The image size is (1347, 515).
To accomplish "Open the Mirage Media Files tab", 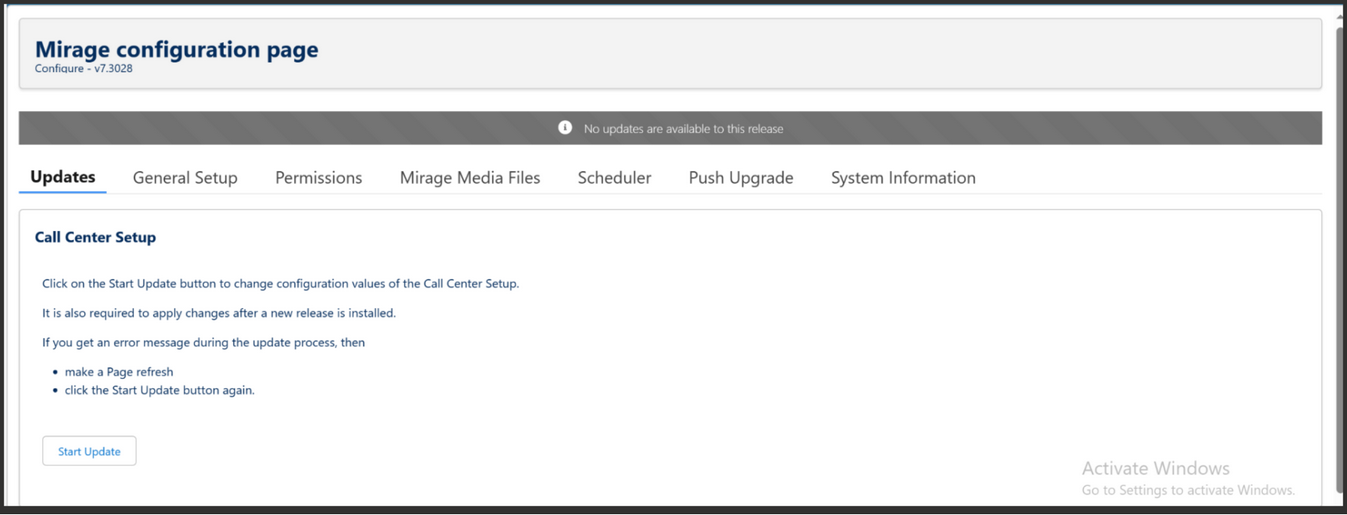I will 470,178.
